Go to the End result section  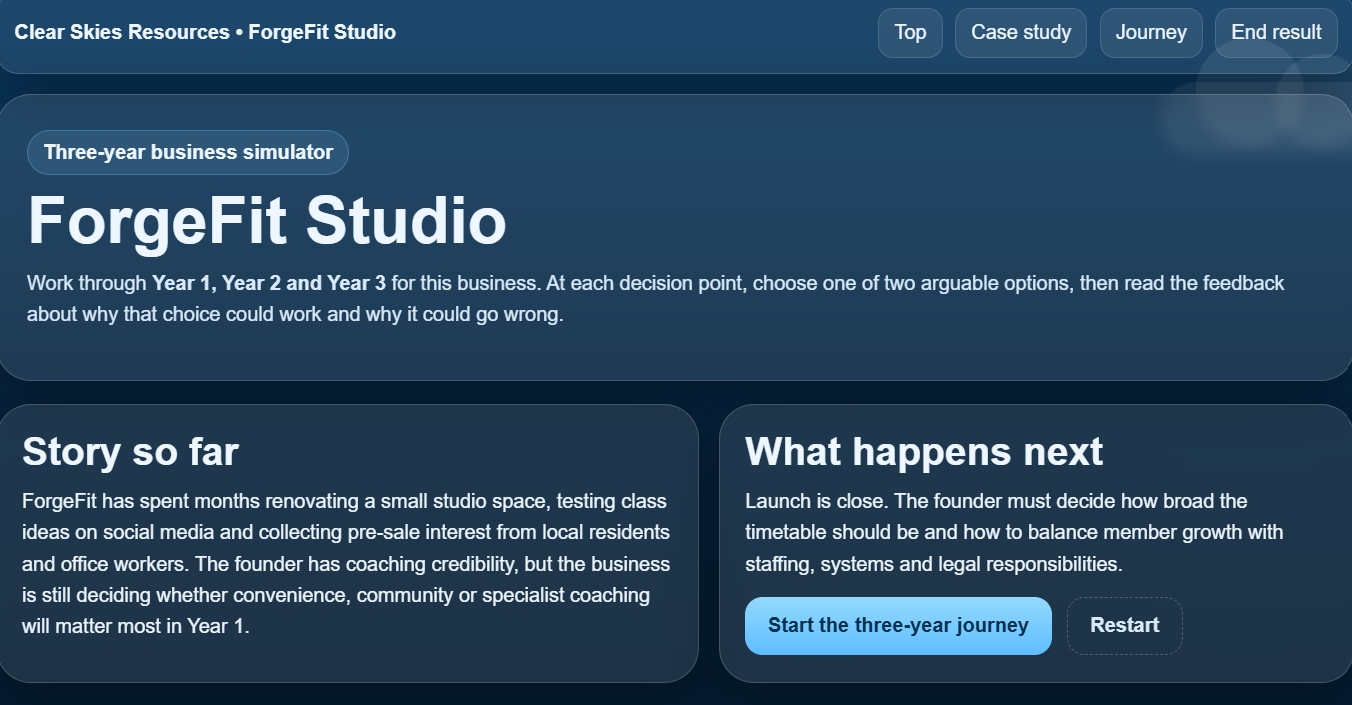coord(1275,32)
